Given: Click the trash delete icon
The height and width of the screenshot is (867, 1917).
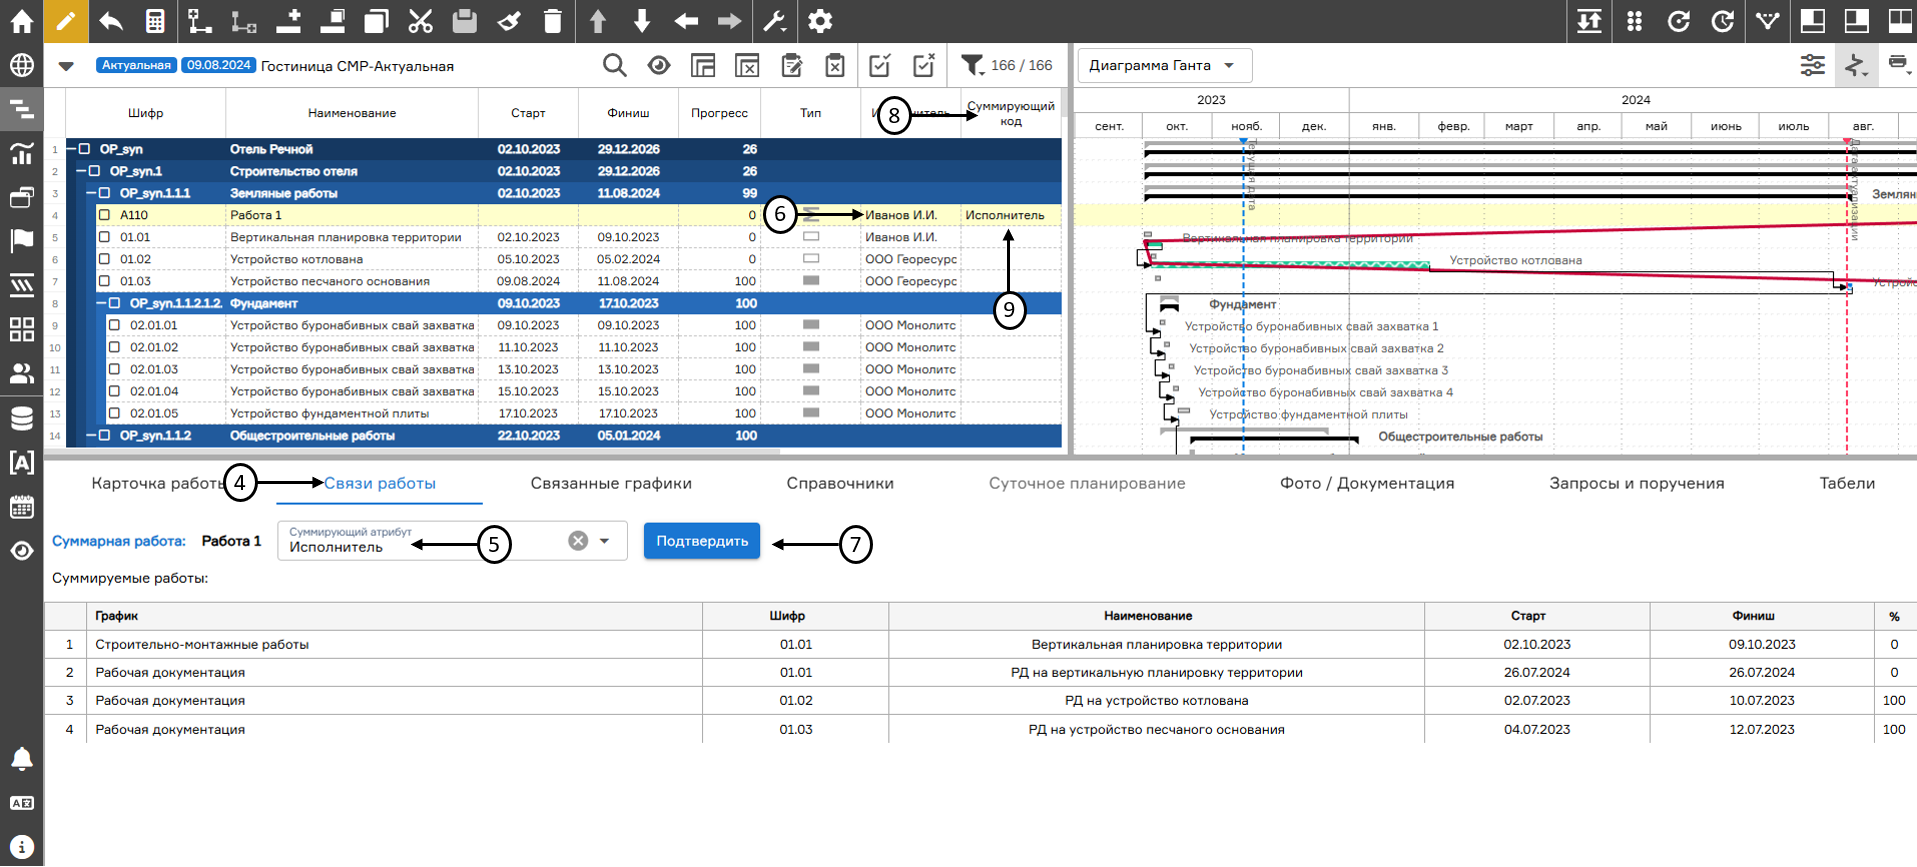Looking at the screenshot, I should click(x=552, y=21).
